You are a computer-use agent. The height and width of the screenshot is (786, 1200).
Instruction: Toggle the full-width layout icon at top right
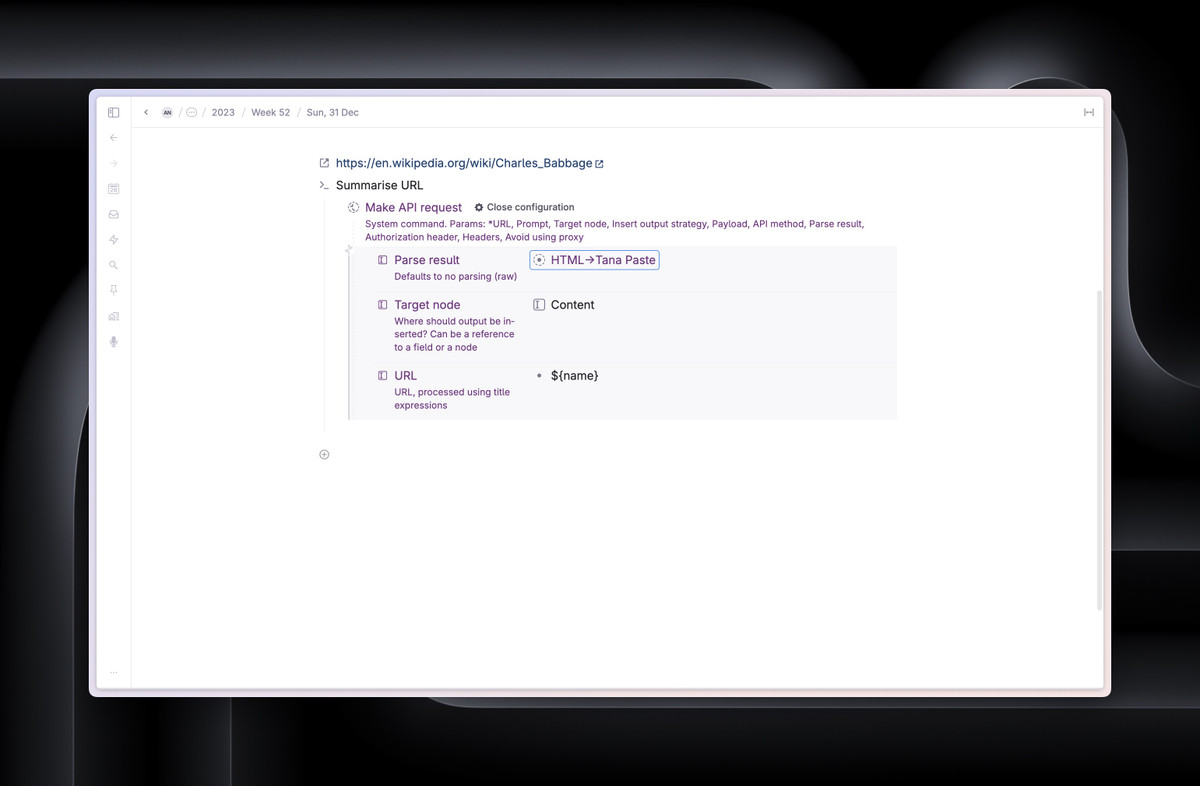(x=1088, y=113)
